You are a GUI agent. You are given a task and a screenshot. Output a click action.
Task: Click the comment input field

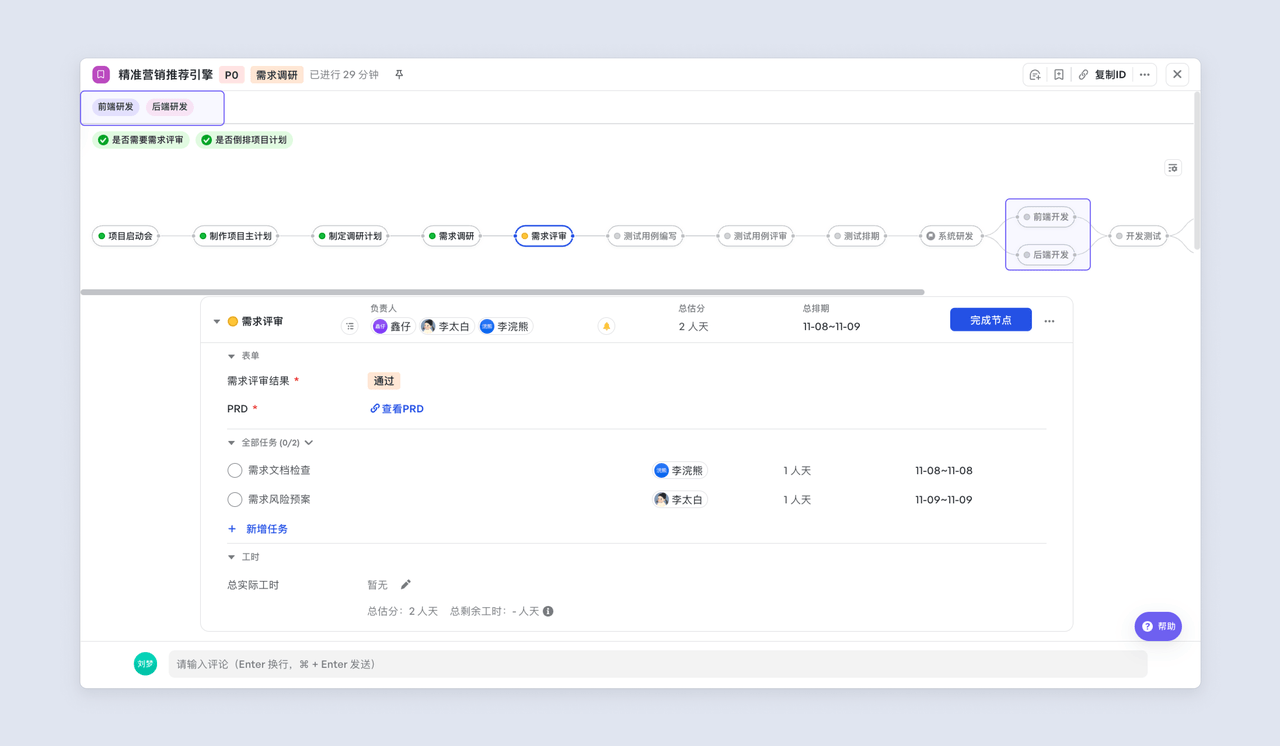point(657,664)
